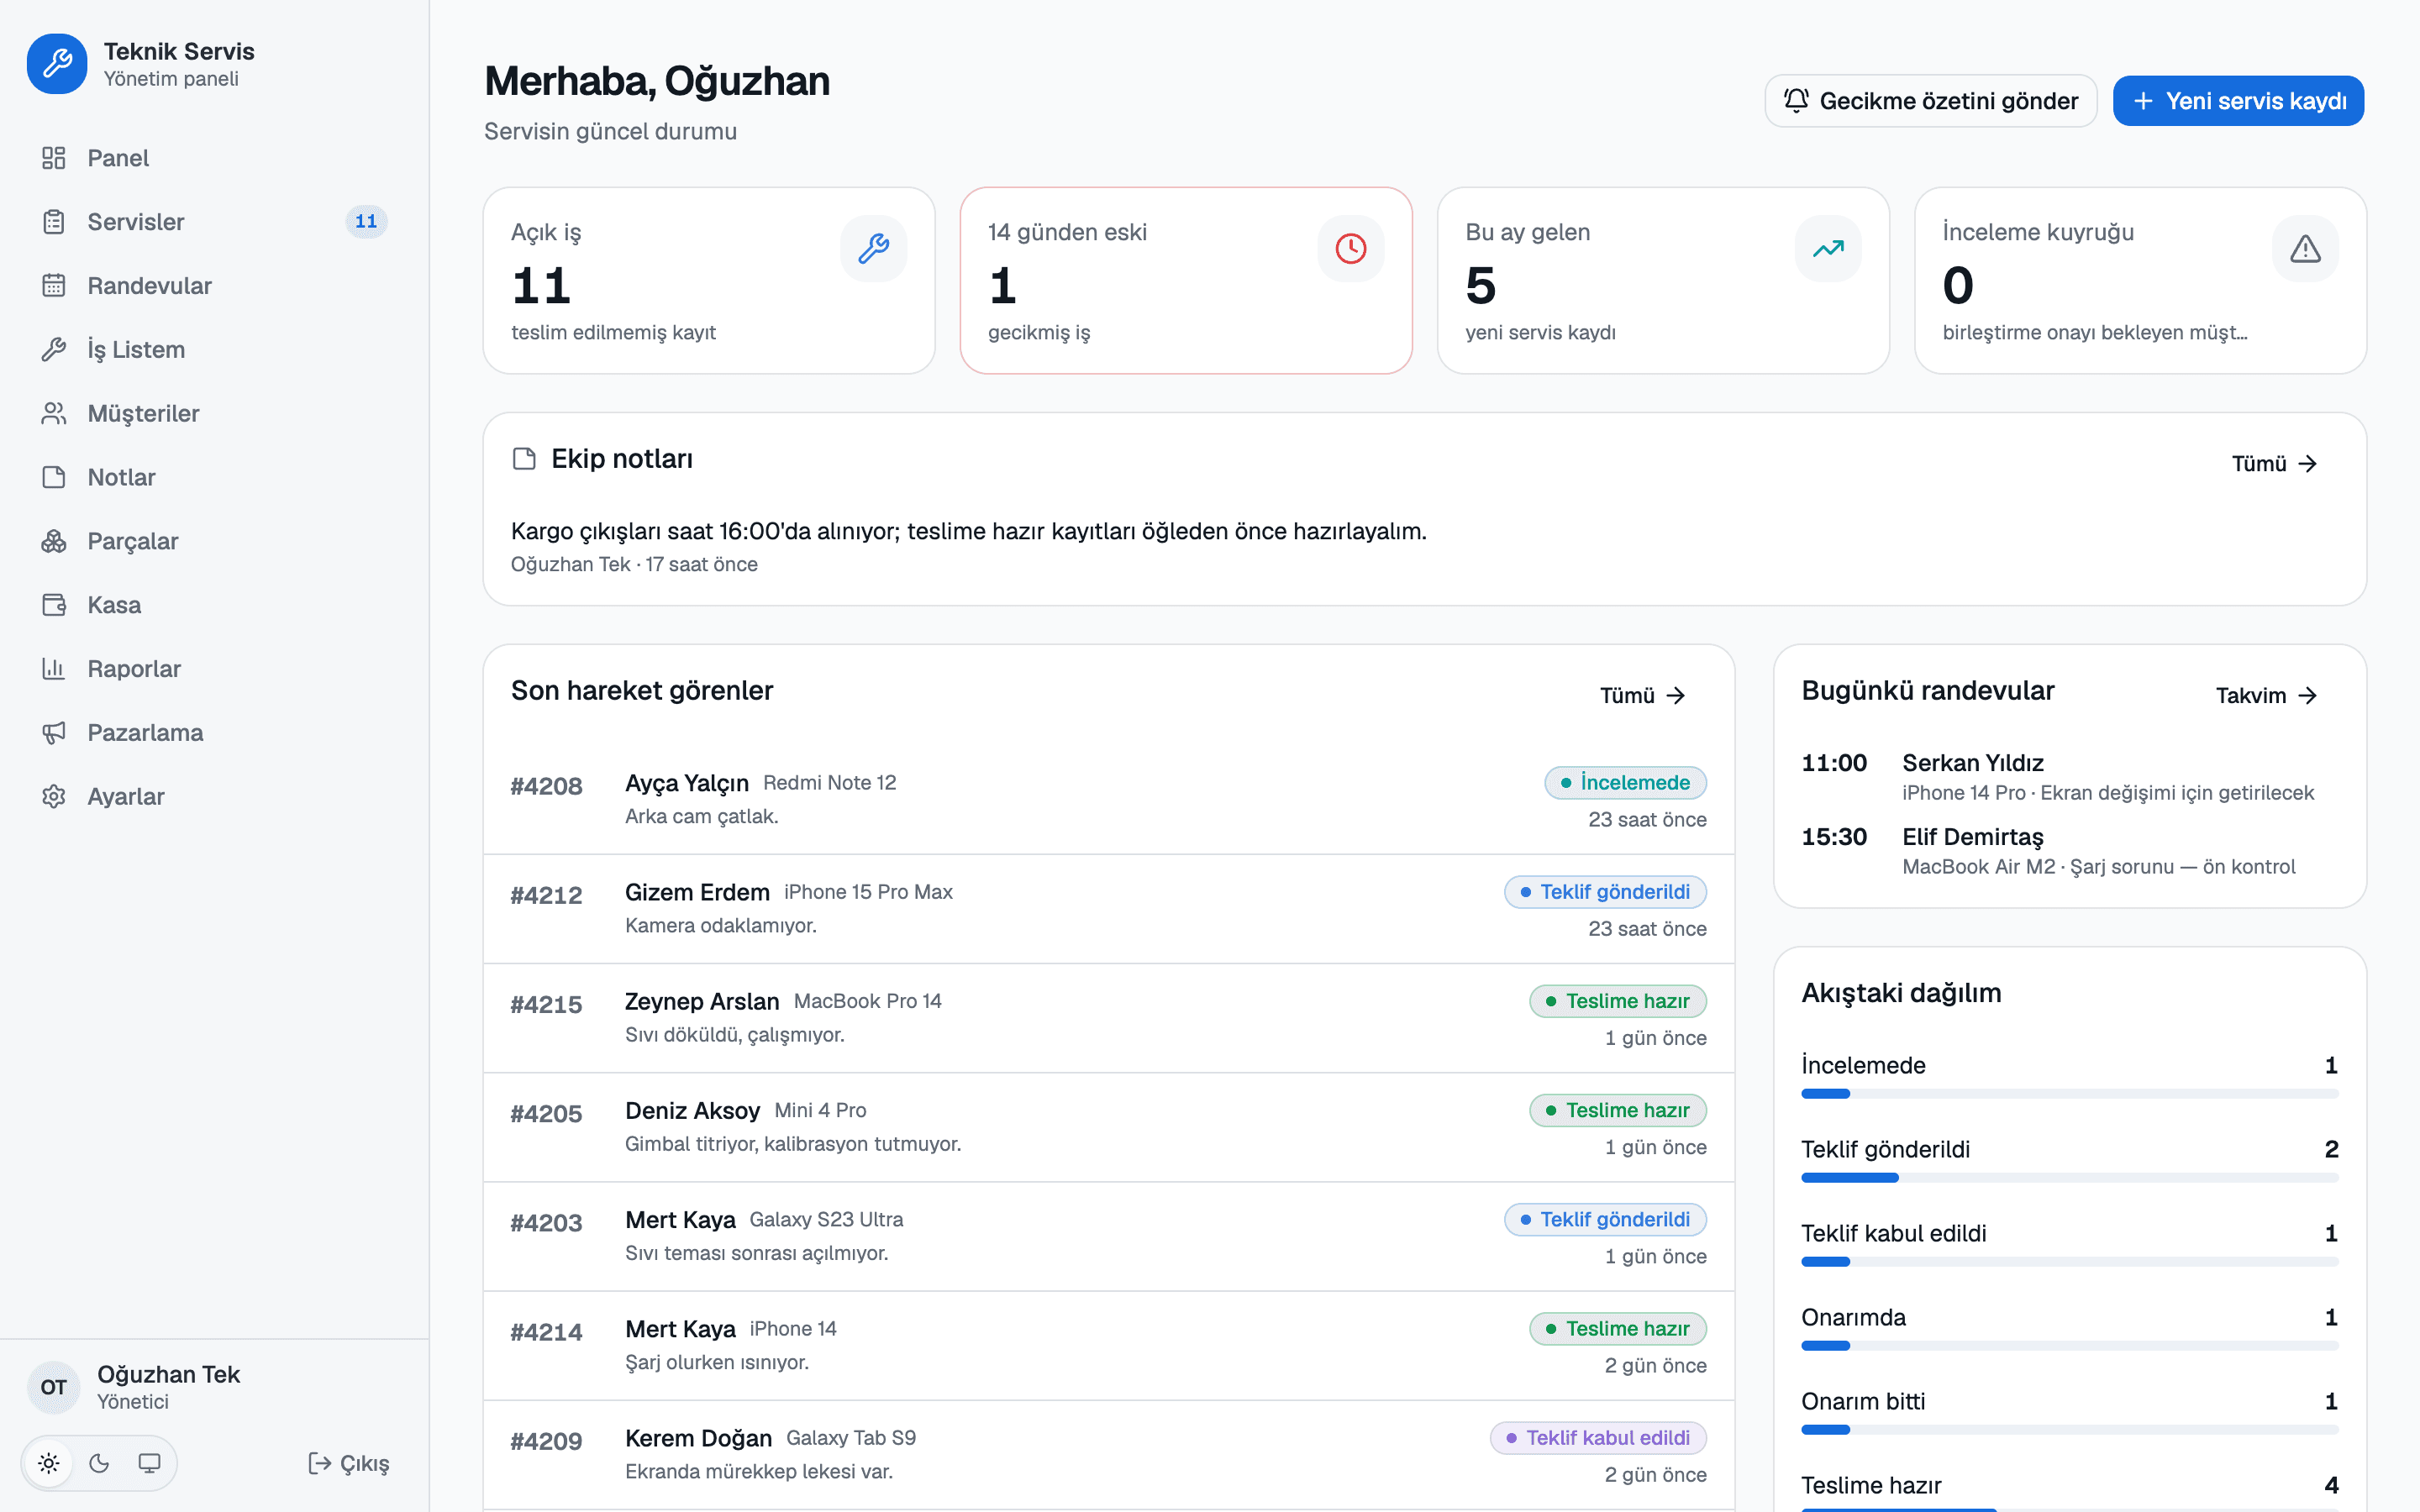Click the İş Listem wrench icon
The height and width of the screenshot is (1512, 2420).
[x=54, y=350]
